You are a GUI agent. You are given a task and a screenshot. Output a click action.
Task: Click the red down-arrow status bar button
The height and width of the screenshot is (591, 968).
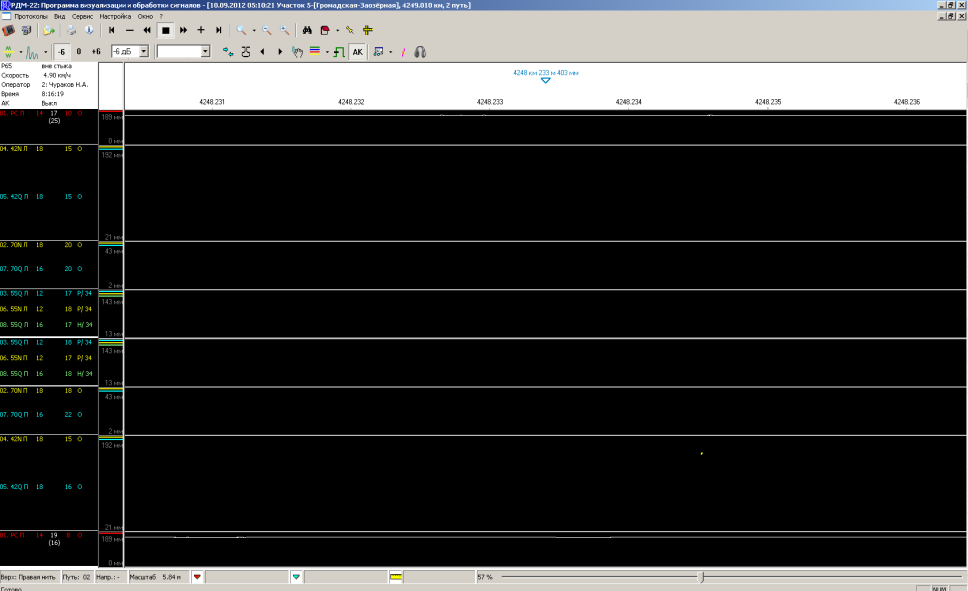197,577
